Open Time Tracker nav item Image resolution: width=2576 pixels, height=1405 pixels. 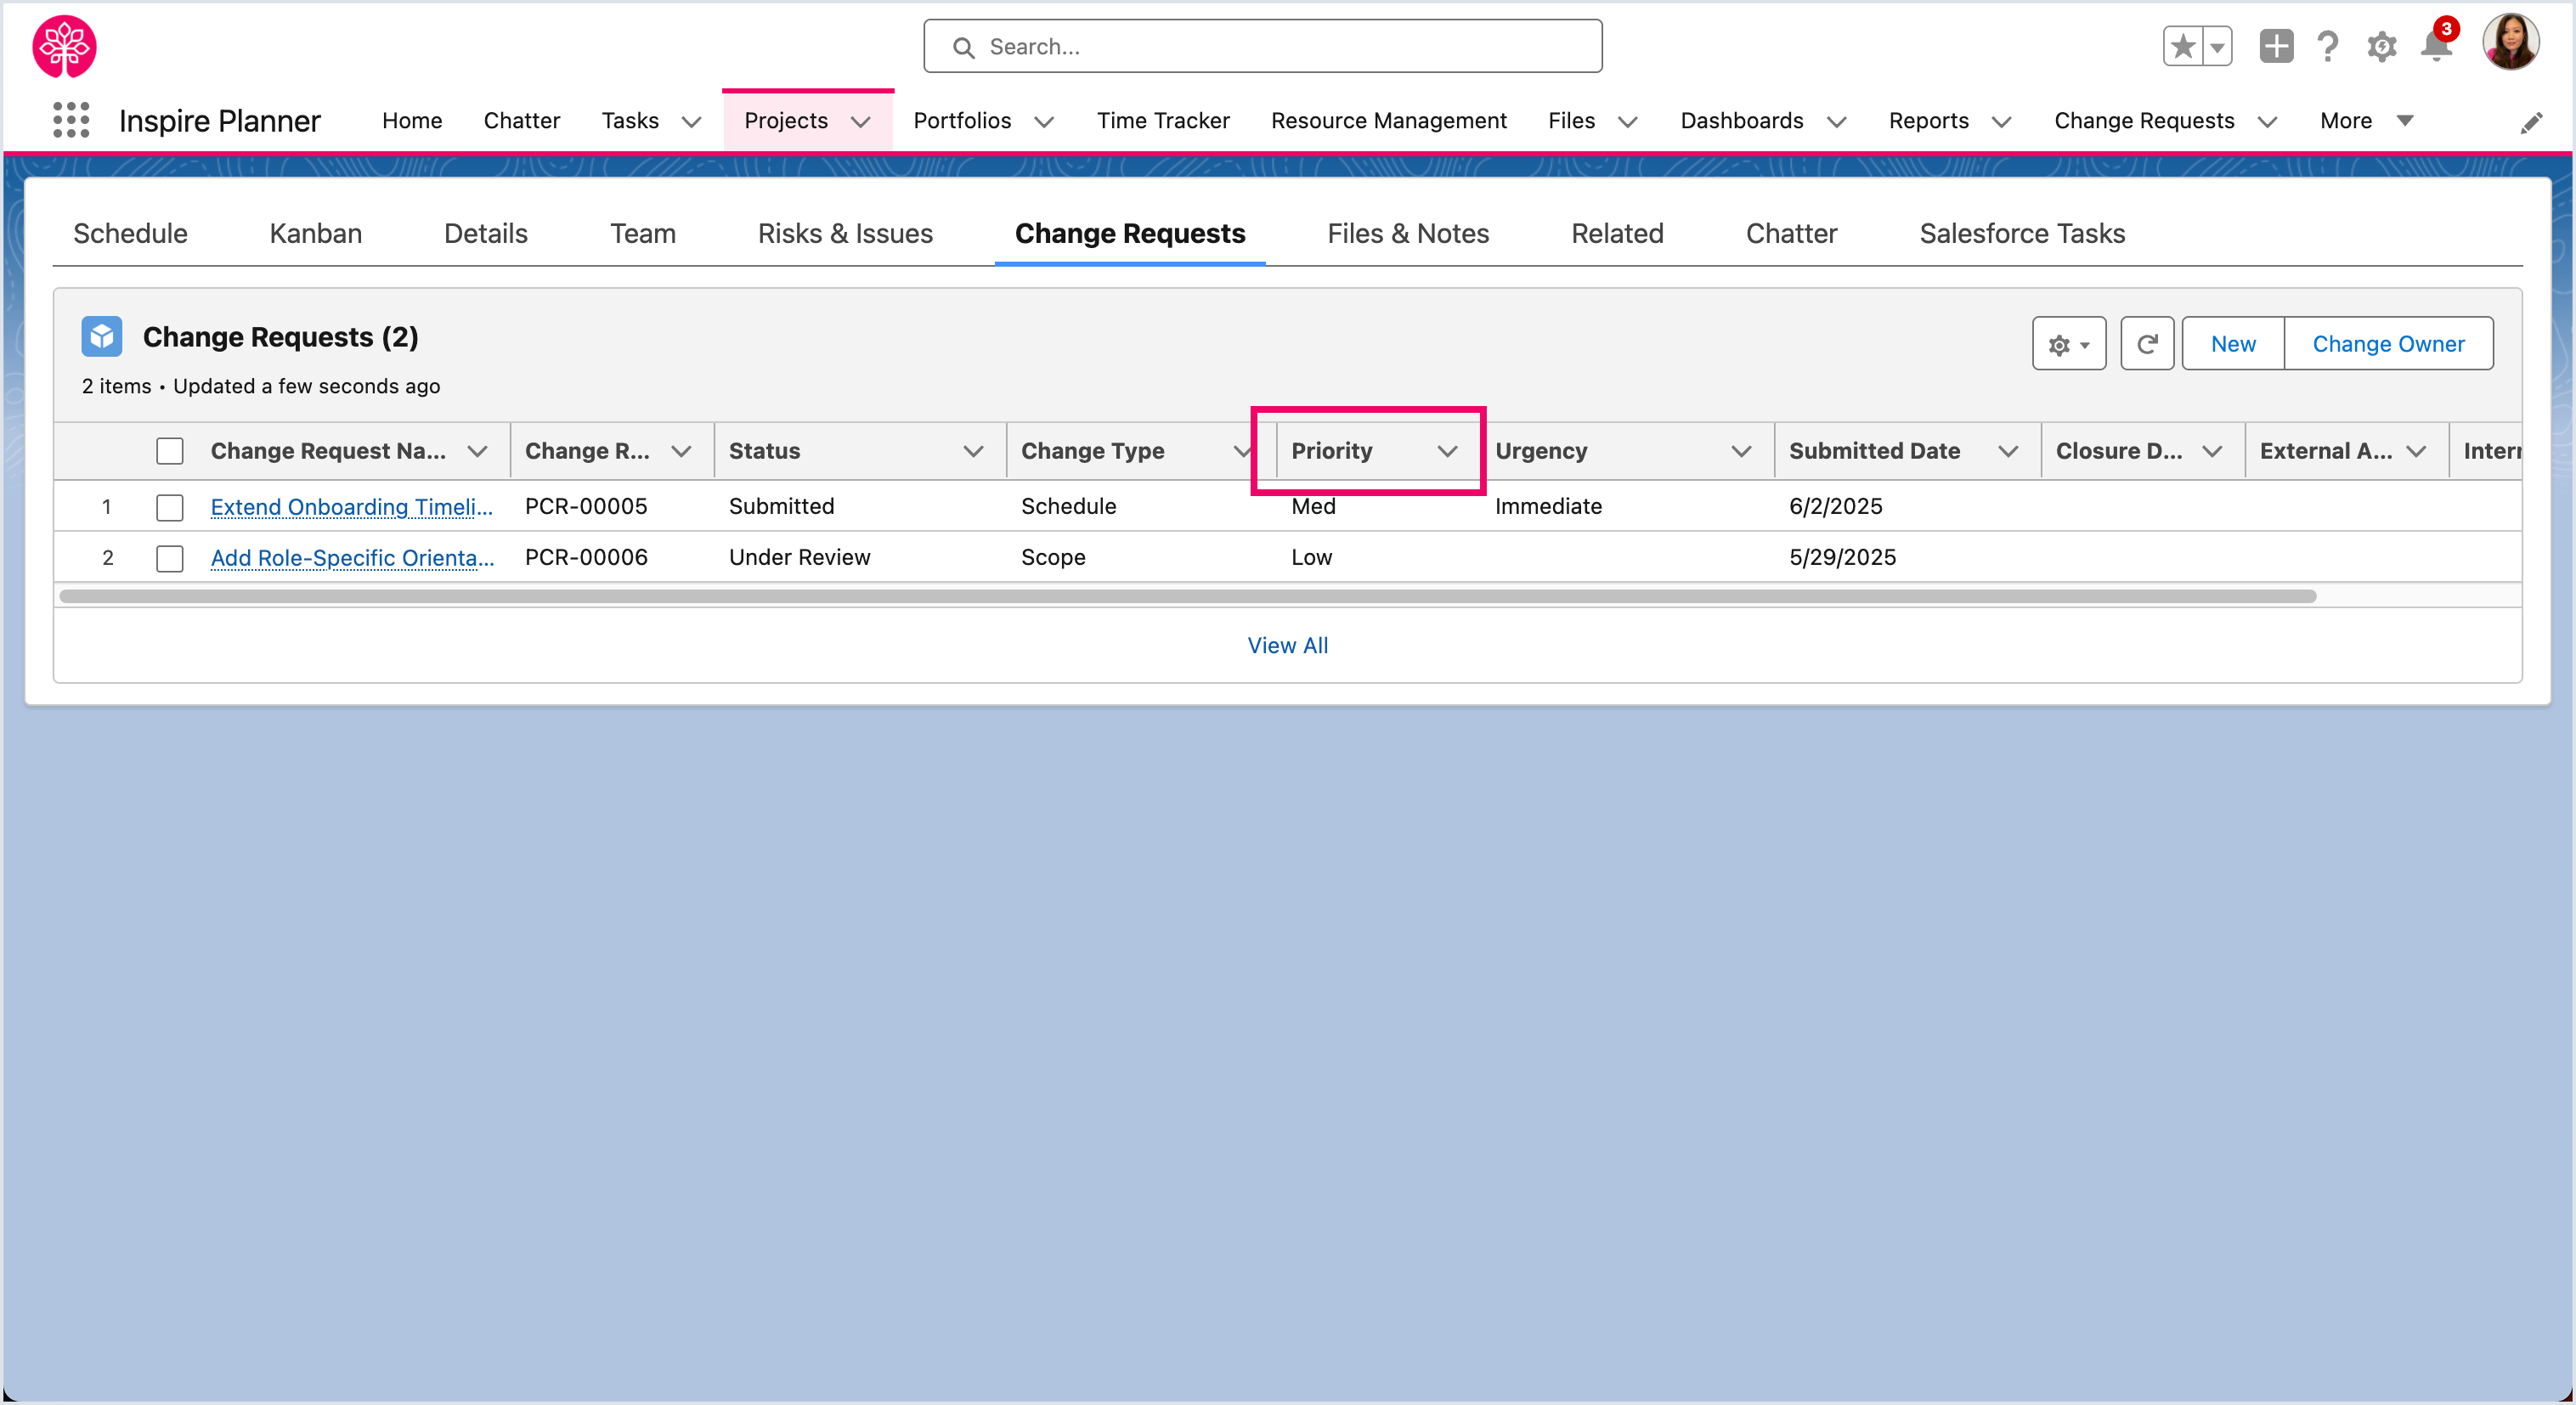[x=1163, y=121]
